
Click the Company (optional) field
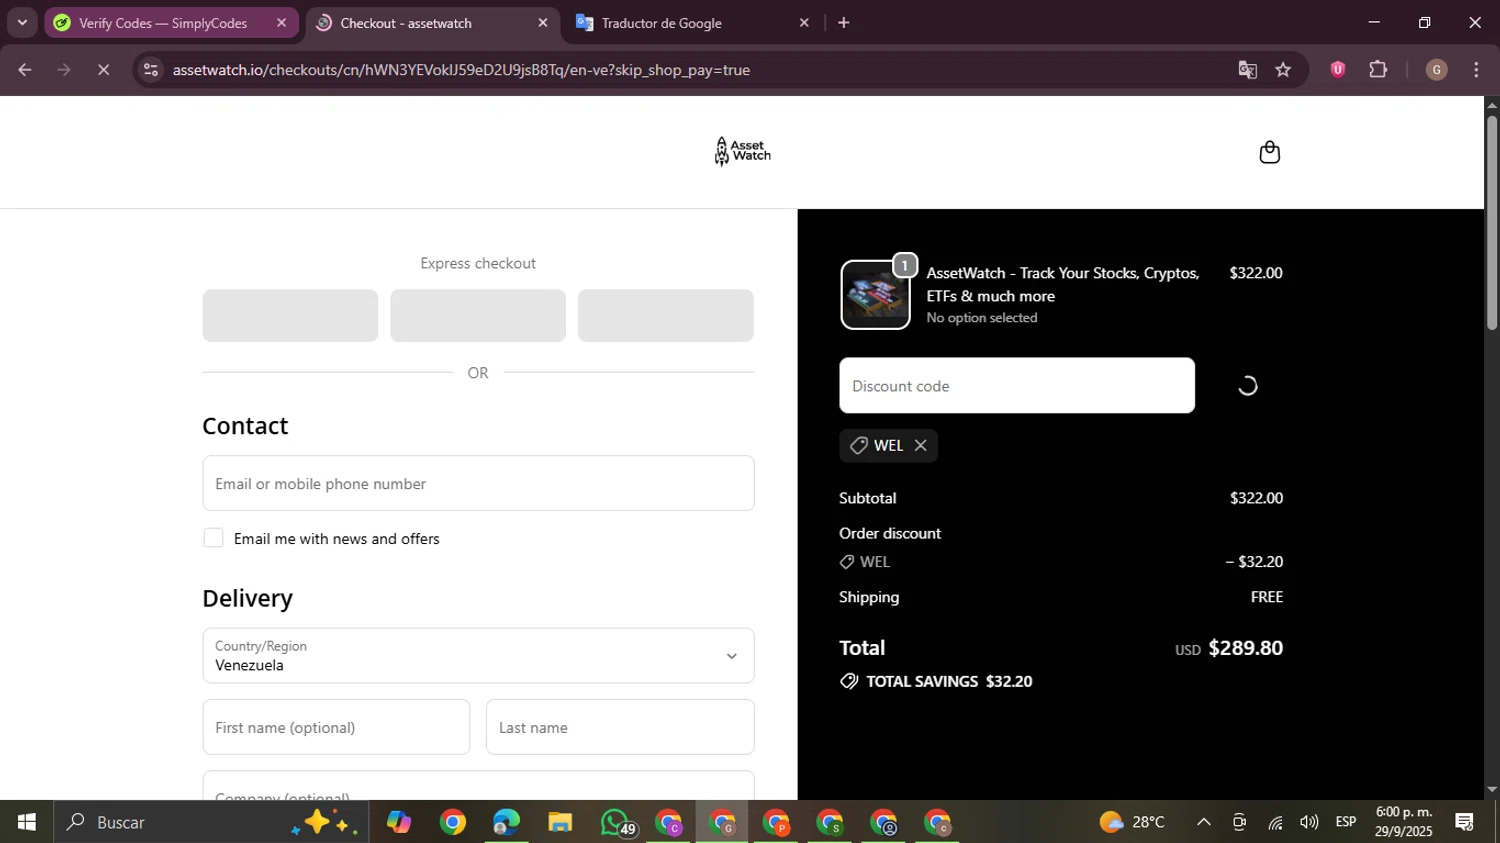(x=478, y=786)
